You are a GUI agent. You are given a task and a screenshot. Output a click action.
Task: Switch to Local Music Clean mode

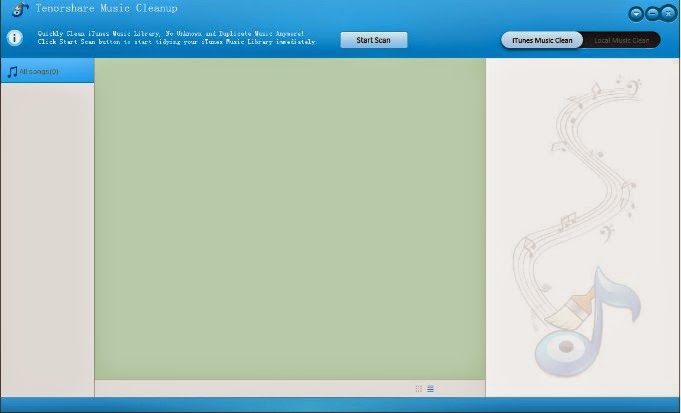[x=621, y=40]
